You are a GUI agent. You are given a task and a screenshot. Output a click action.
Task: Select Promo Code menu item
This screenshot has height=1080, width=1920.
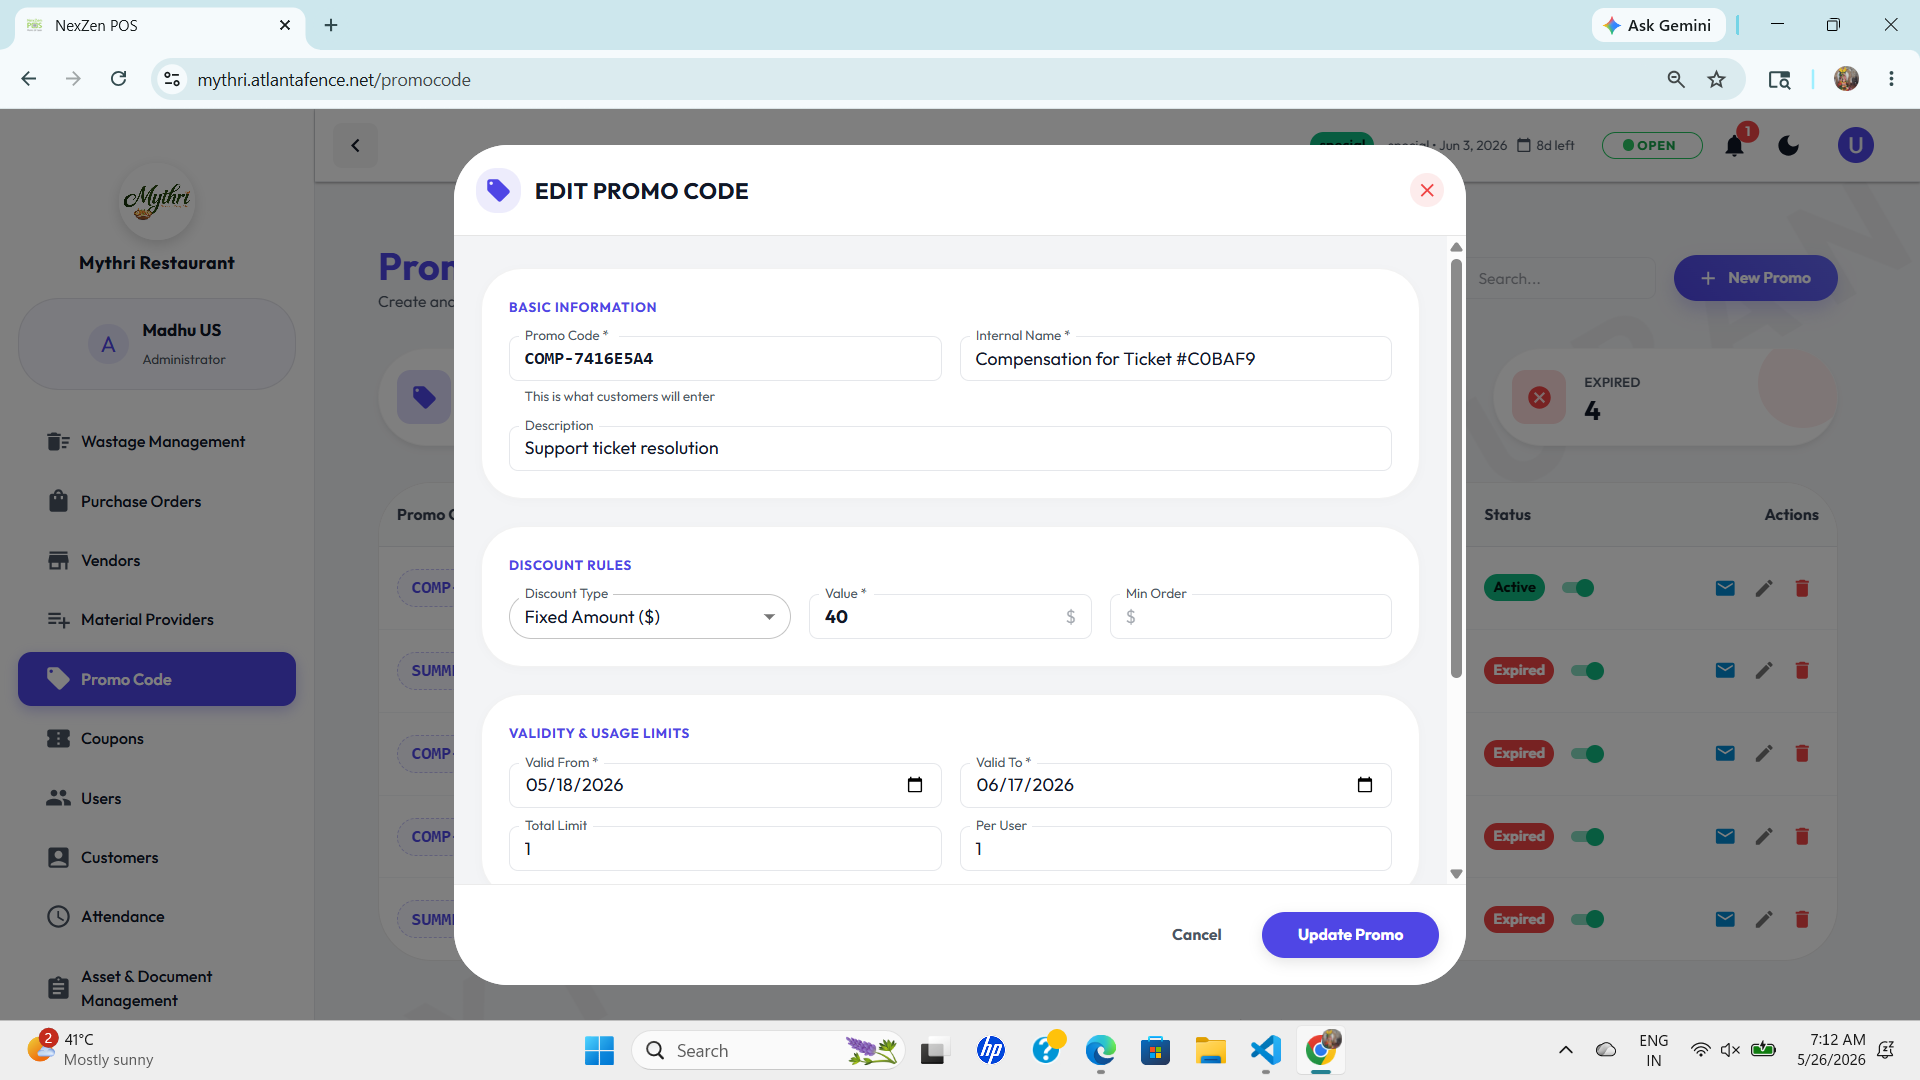(x=157, y=679)
